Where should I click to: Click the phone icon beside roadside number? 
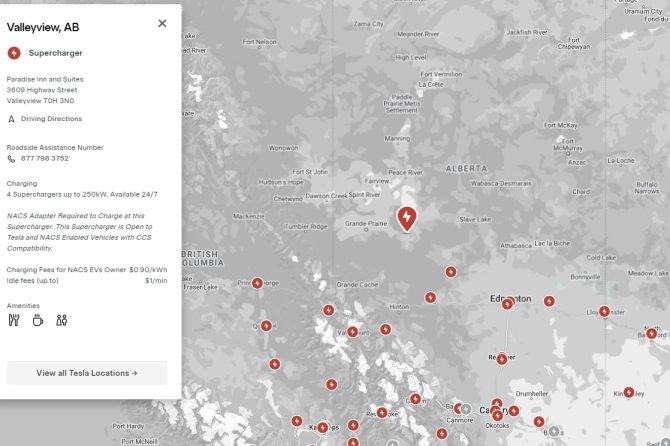(11, 158)
